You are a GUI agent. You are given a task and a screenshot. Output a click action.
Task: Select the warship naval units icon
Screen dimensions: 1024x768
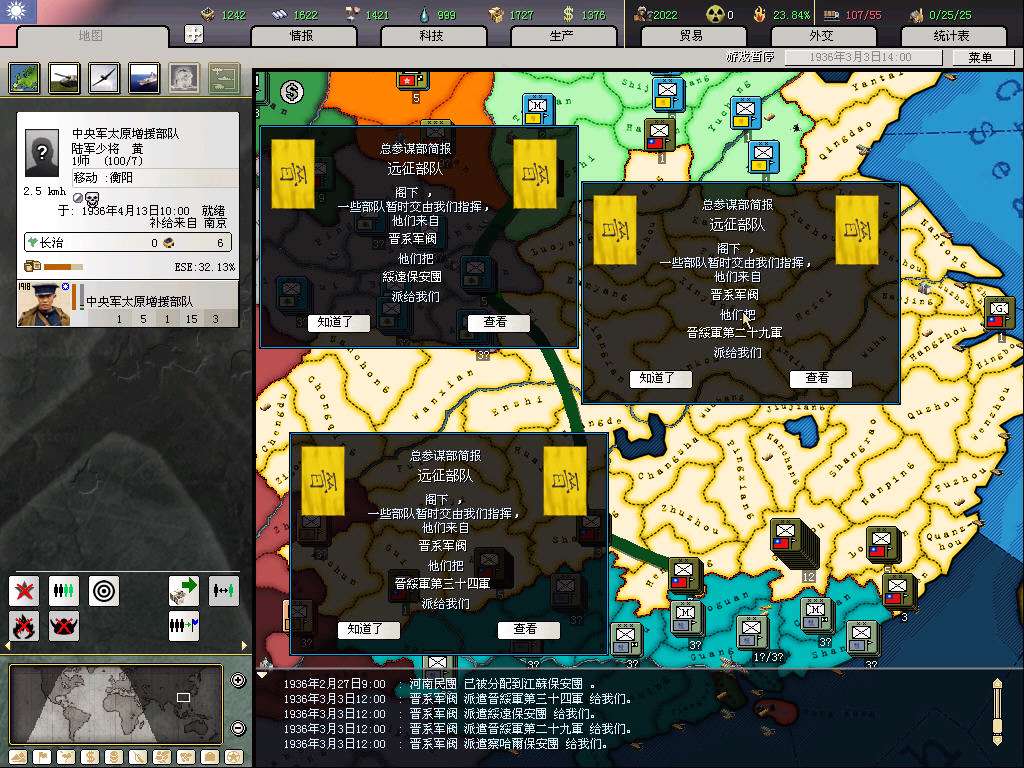(144, 78)
